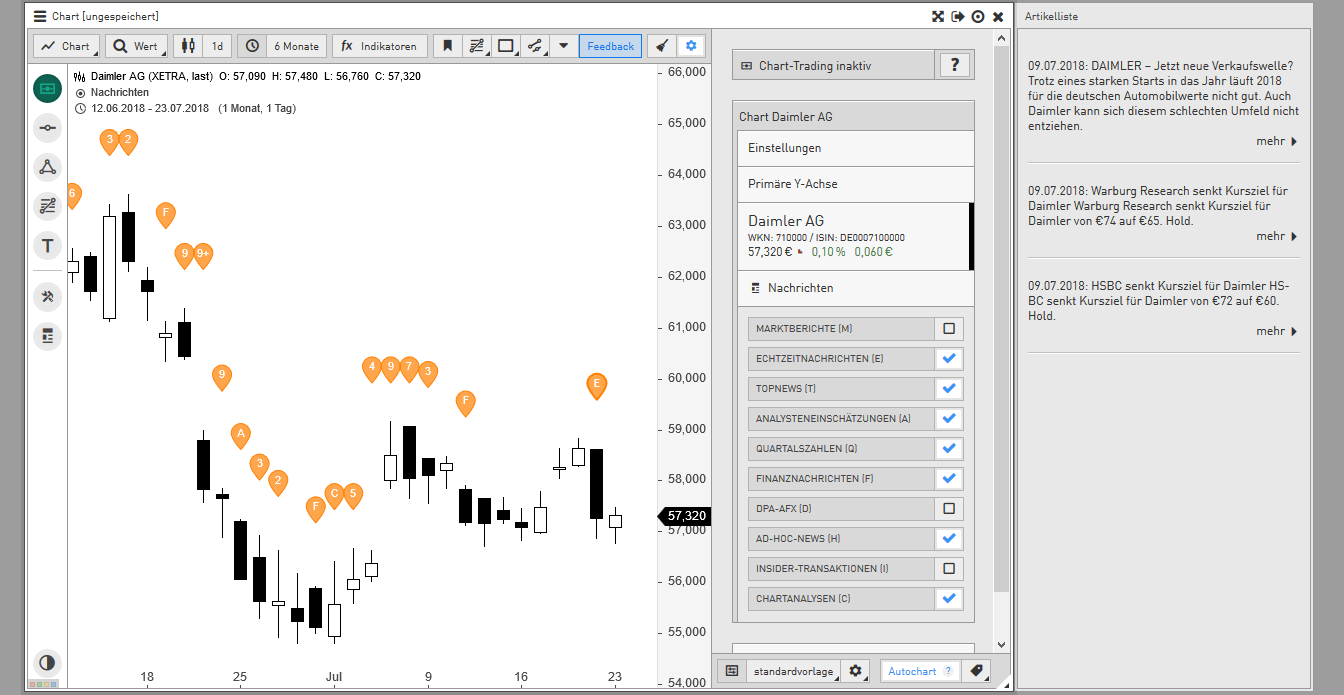Image resolution: width=1344 pixels, height=695 pixels.
Task: Expand the small down-arrow toolbar dropdown
Action: (x=563, y=46)
